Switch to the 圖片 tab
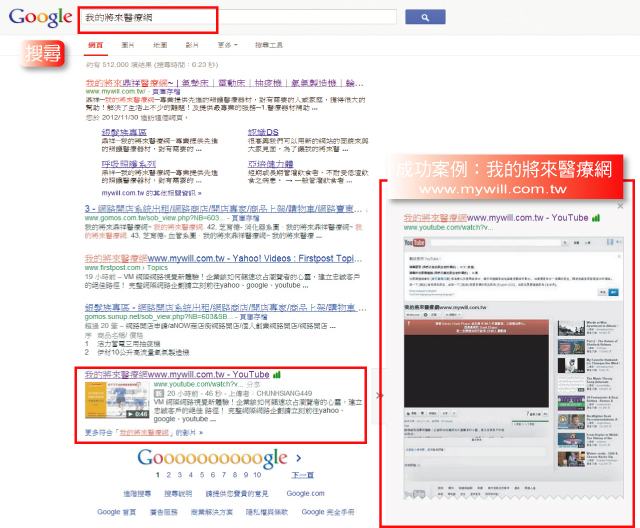Image resolution: width=640 pixels, height=528 pixels. click(128, 45)
